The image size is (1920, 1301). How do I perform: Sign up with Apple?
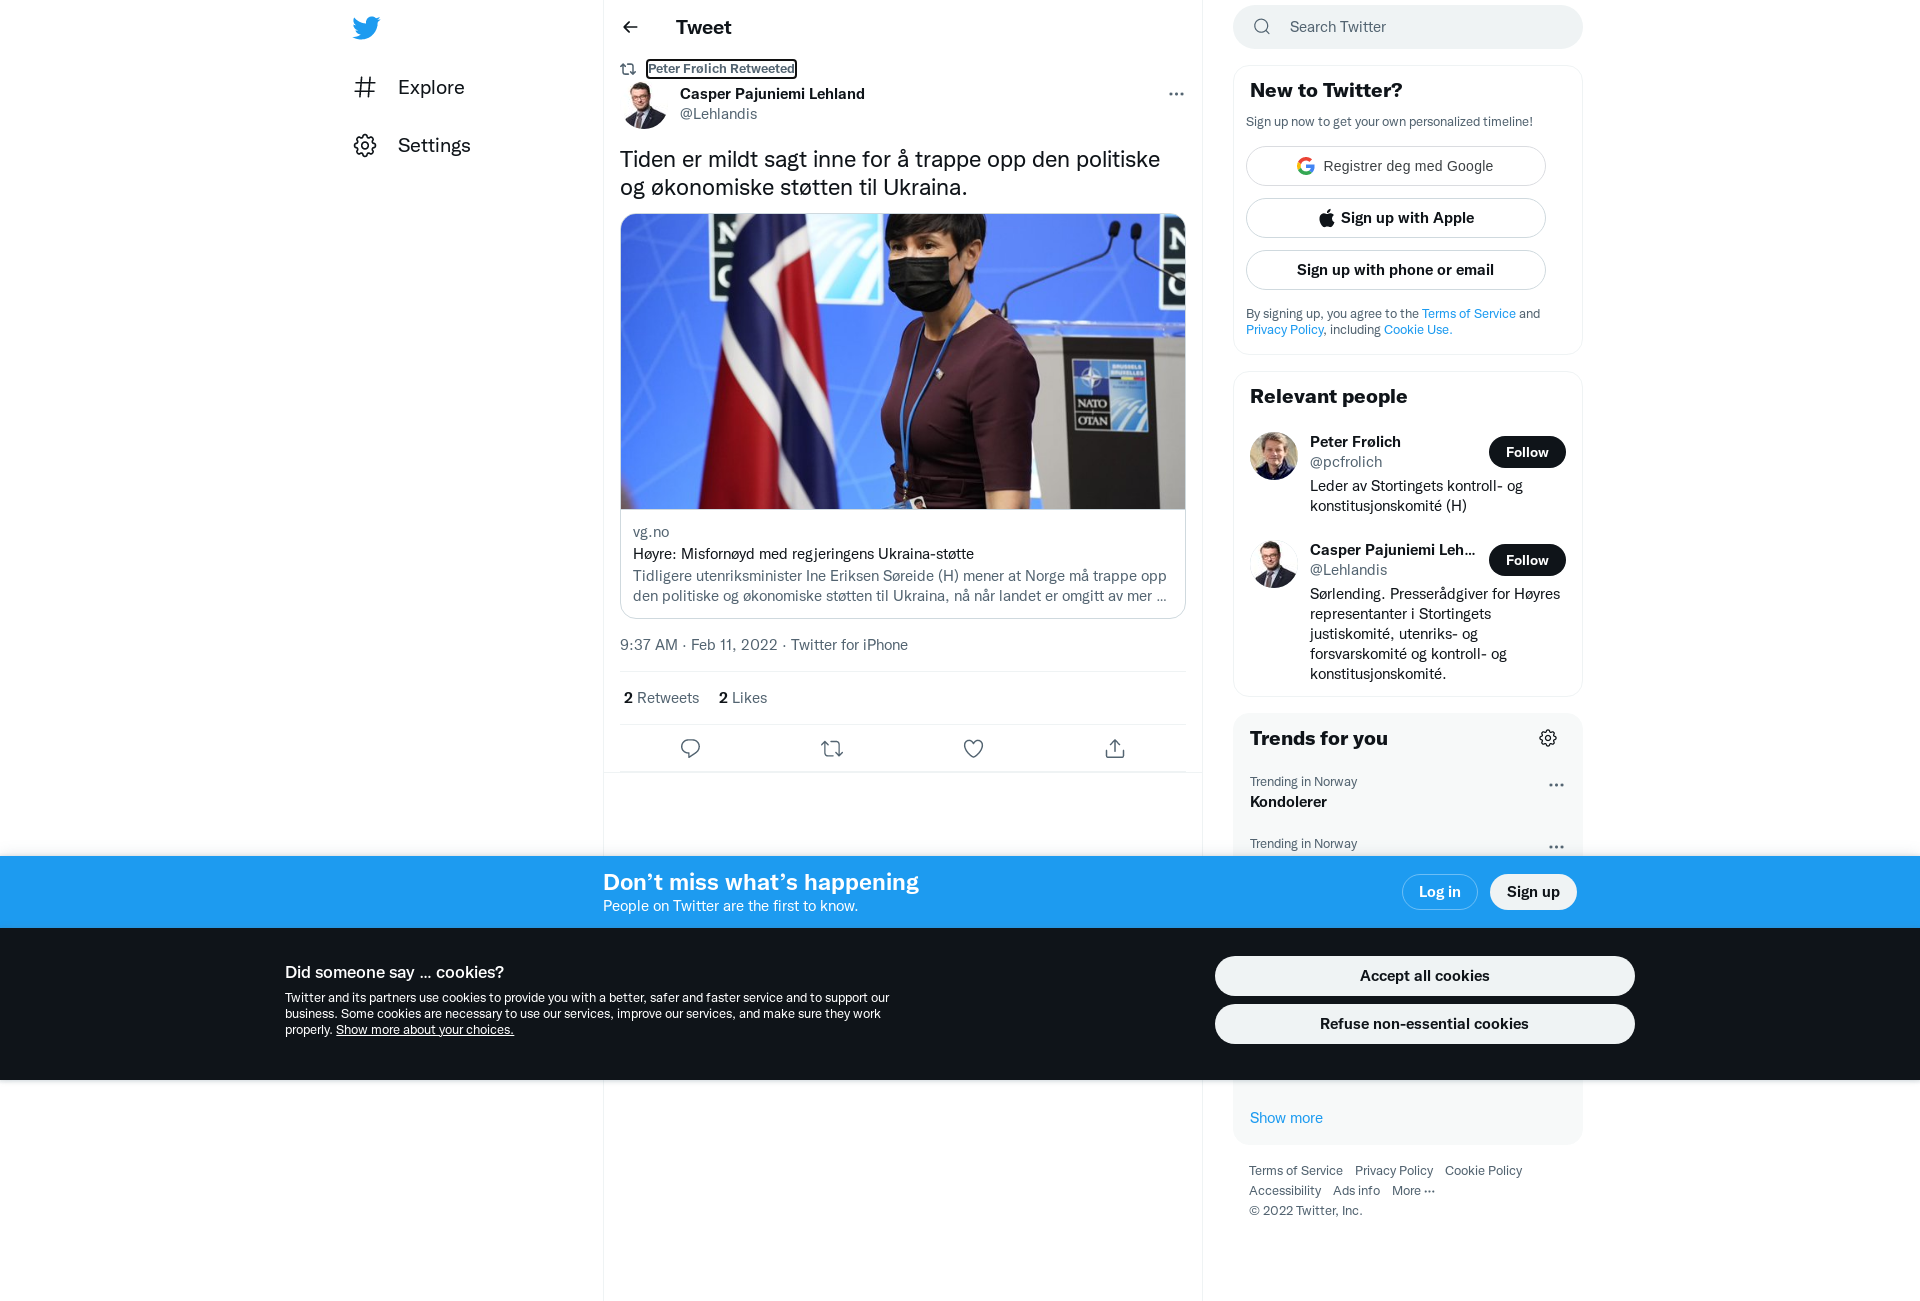coord(1395,218)
